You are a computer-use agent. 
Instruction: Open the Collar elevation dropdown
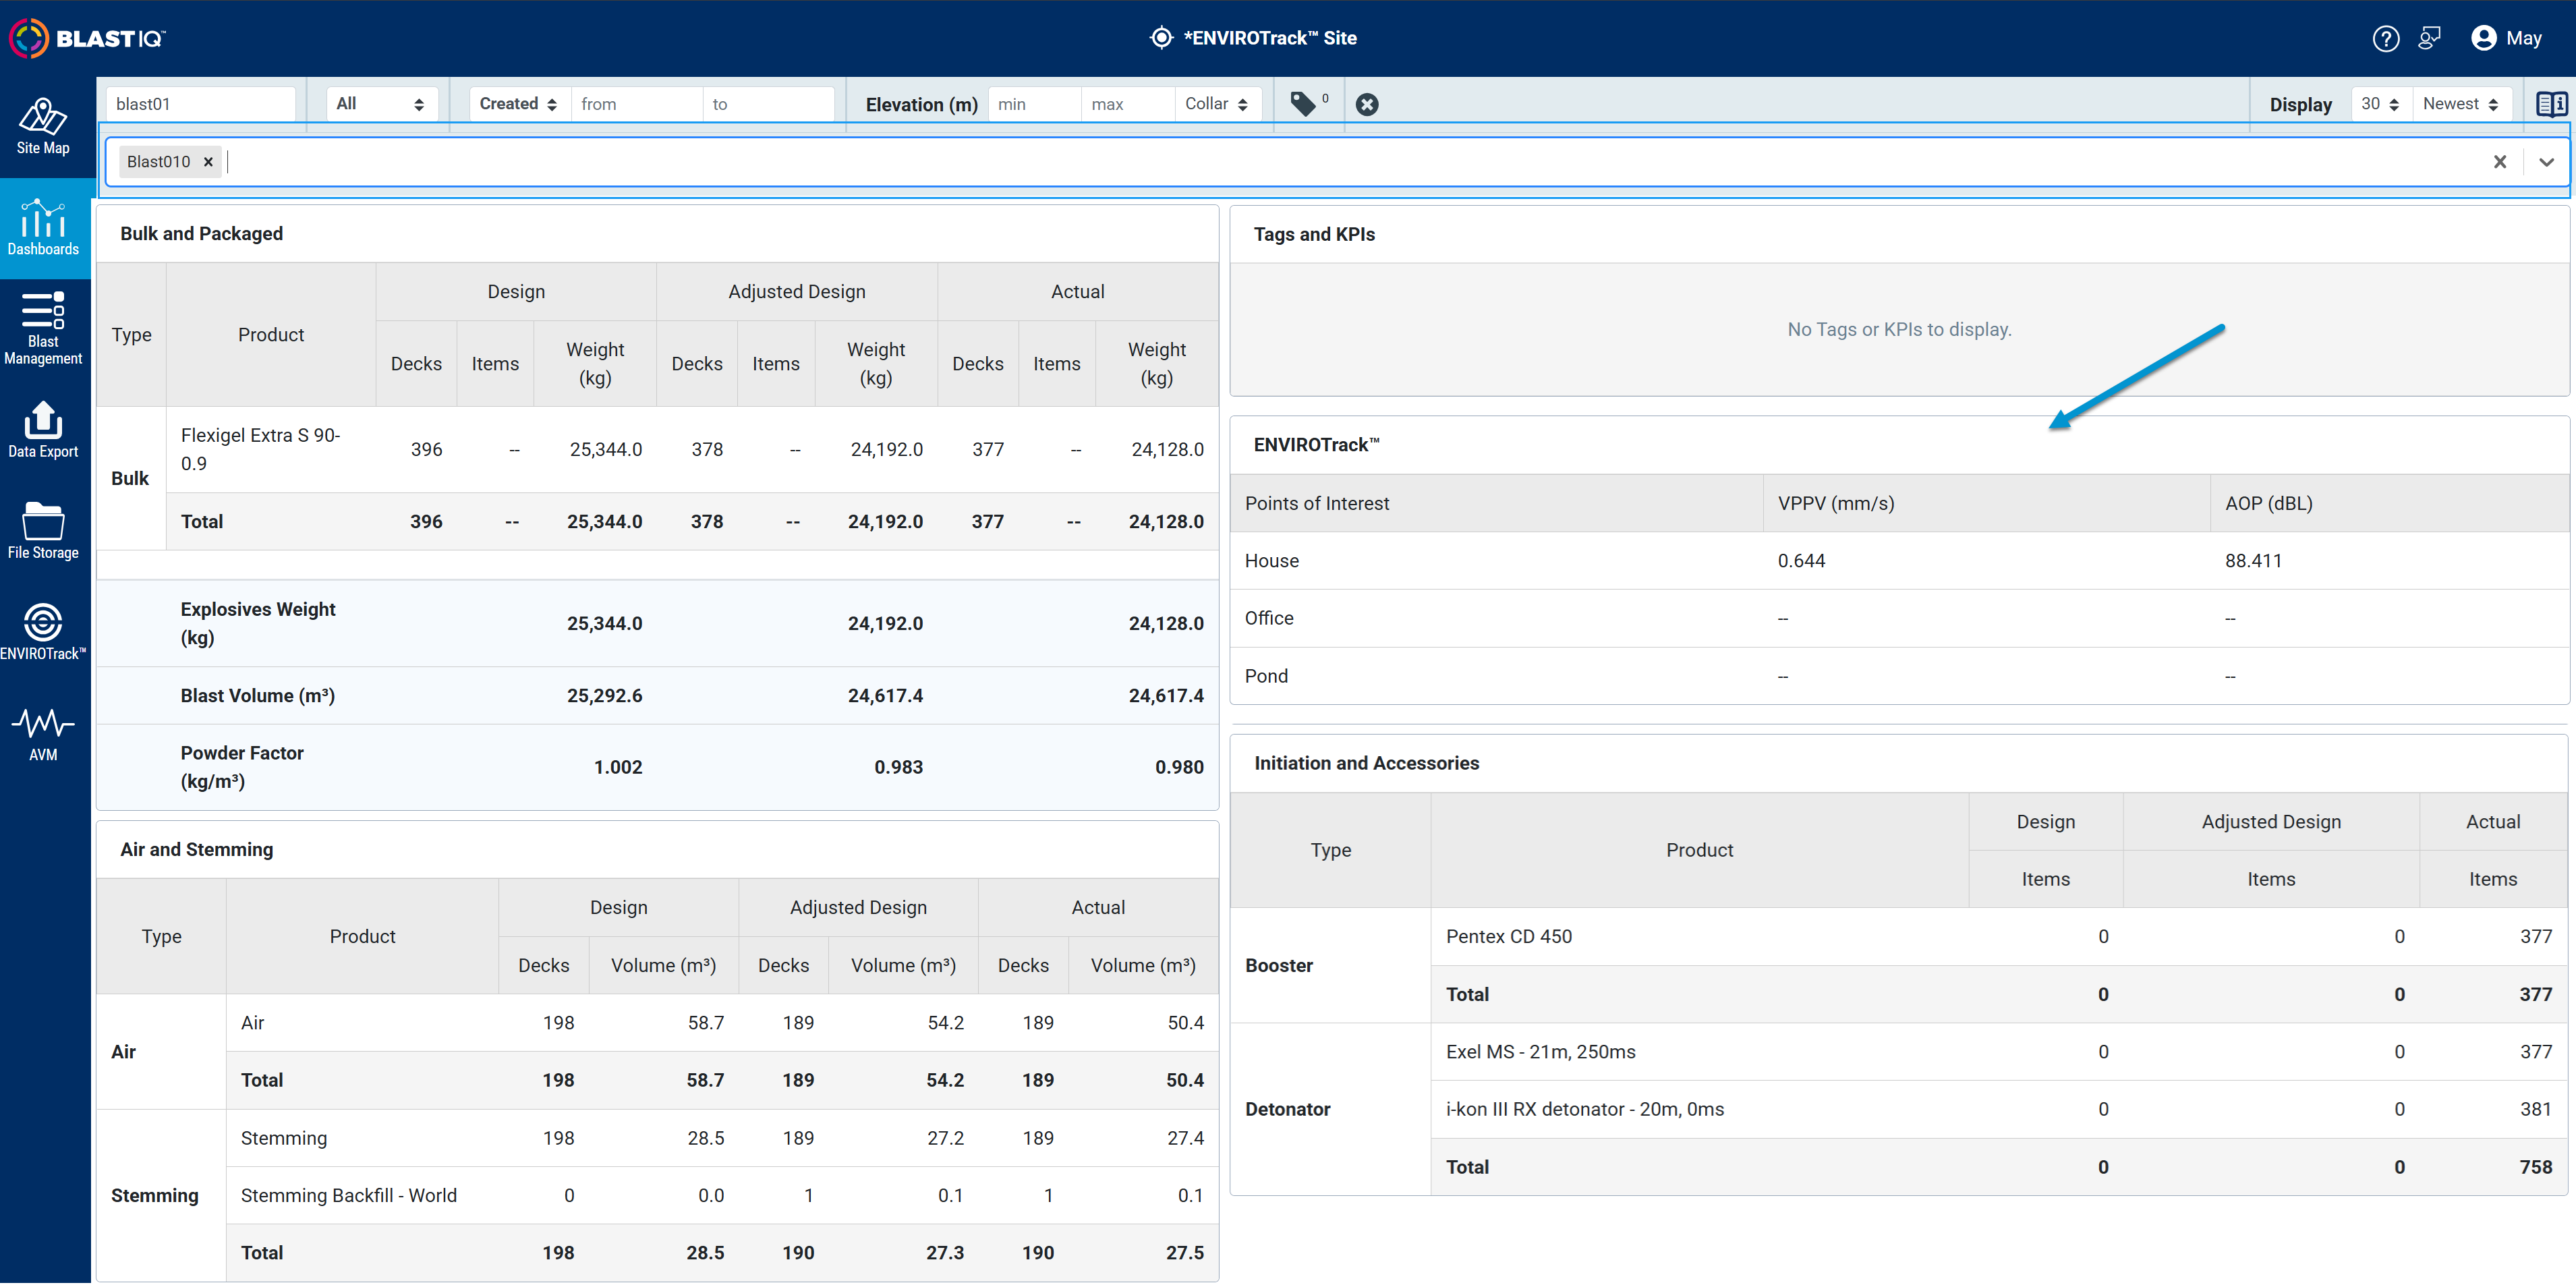click(1217, 104)
